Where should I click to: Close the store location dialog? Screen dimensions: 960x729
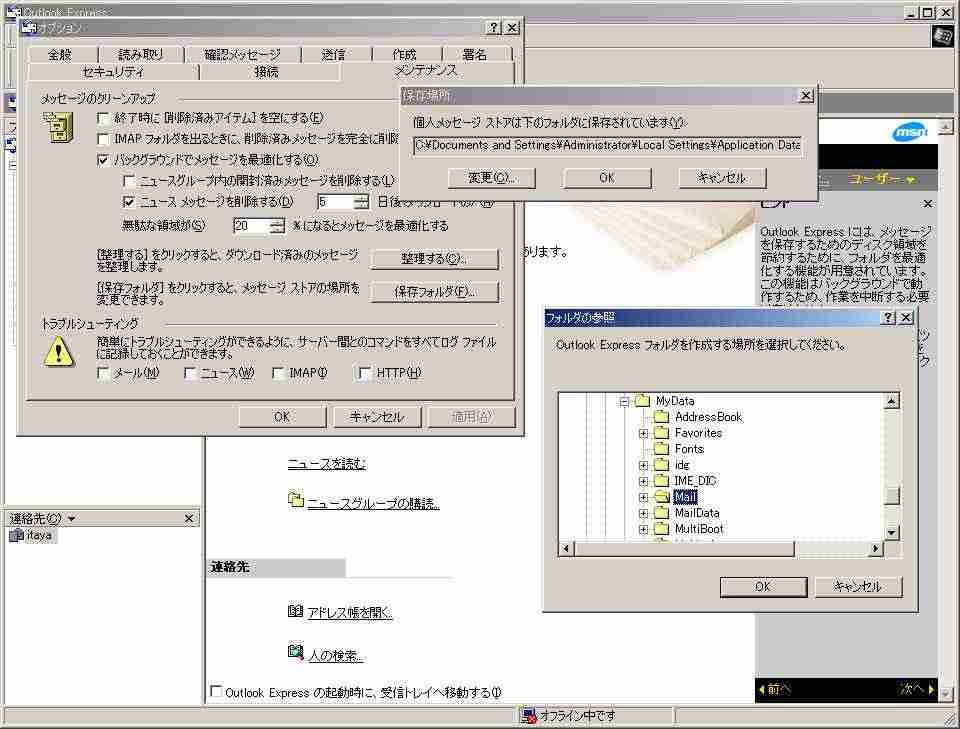806,95
